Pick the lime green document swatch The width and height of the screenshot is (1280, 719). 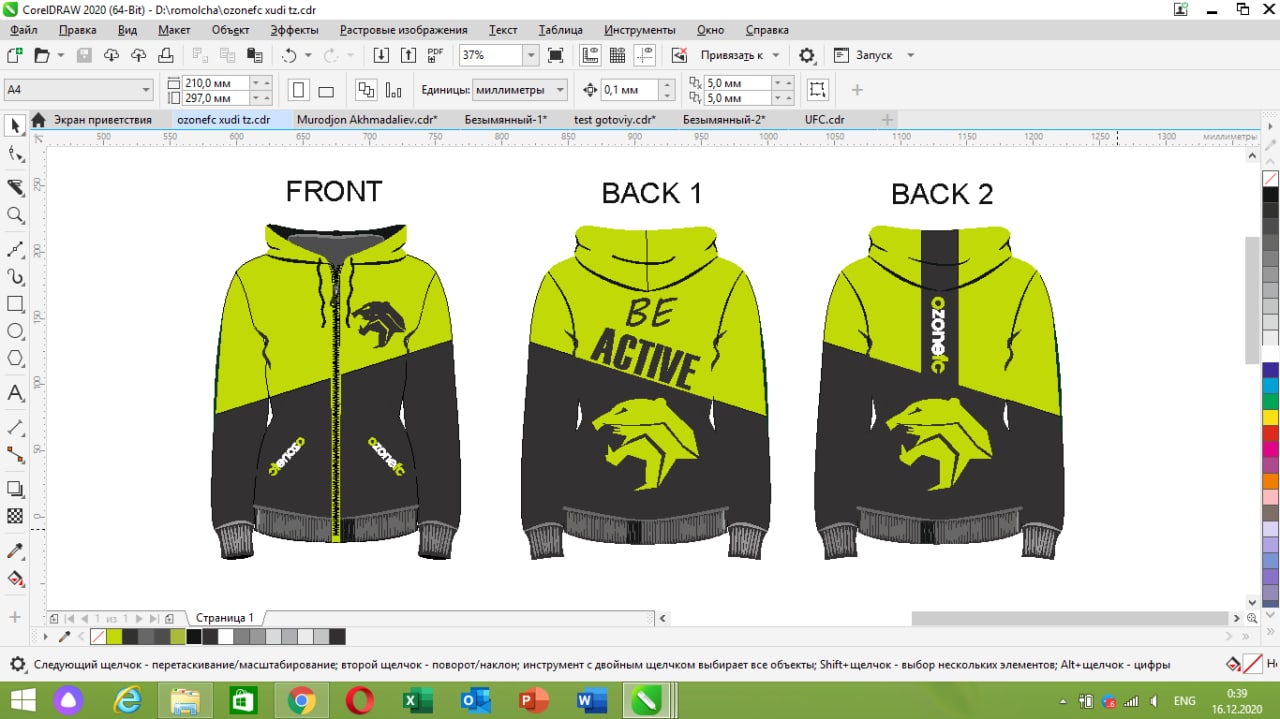tap(114, 637)
